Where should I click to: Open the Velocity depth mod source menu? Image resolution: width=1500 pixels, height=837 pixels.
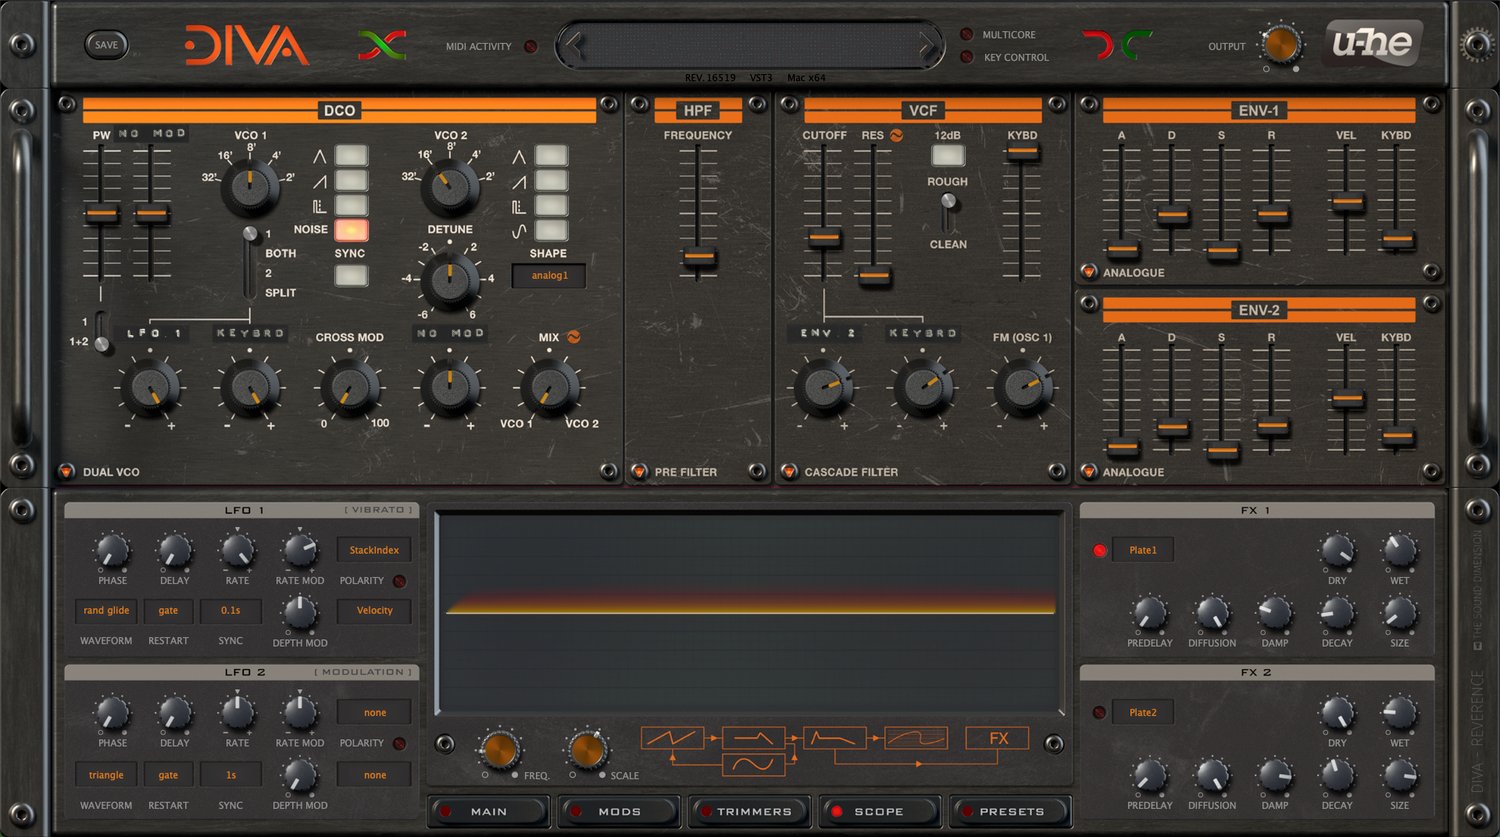pyautogui.click(x=374, y=611)
